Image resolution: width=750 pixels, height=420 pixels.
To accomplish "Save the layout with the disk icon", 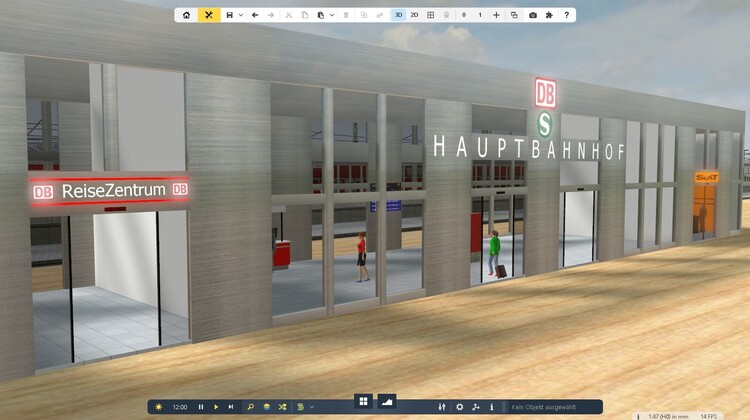I will [x=230, y=15].
